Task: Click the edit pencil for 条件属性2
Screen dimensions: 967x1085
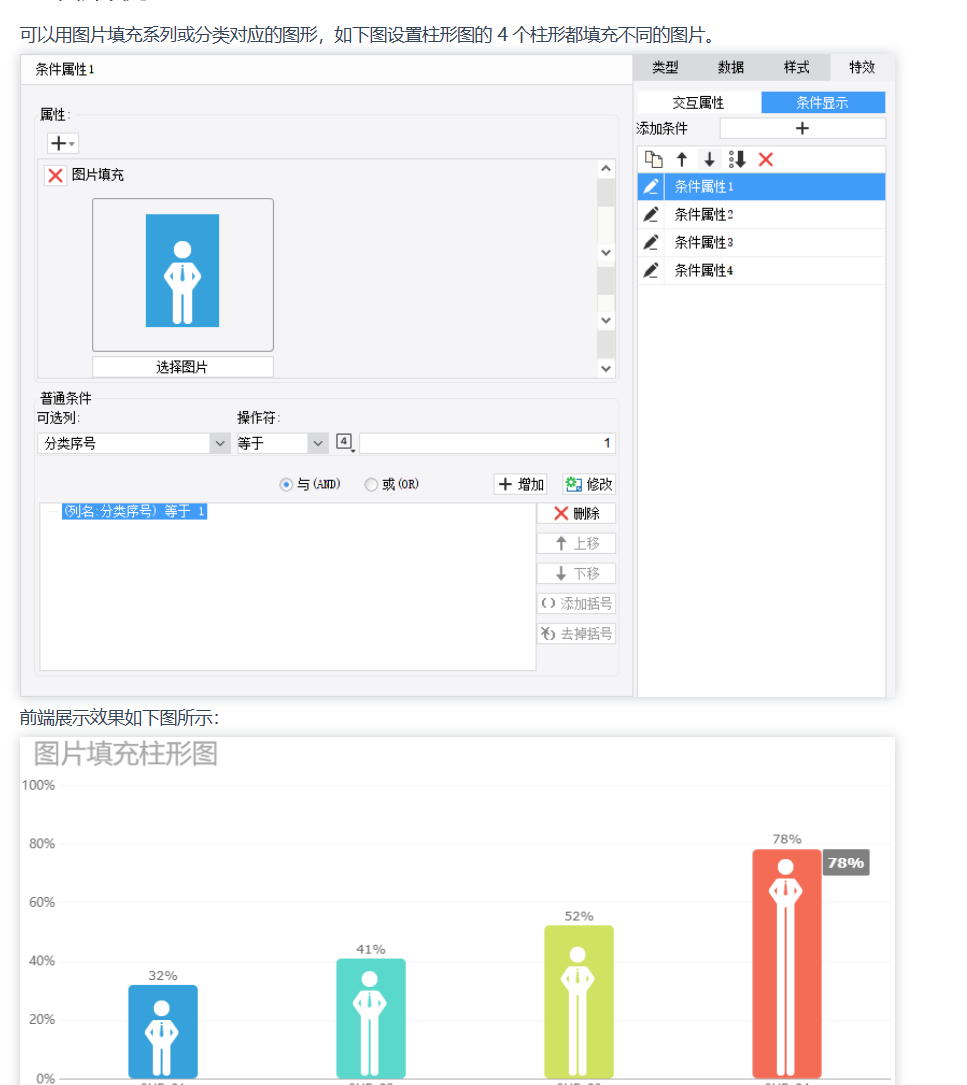Action: click(651, 215)
